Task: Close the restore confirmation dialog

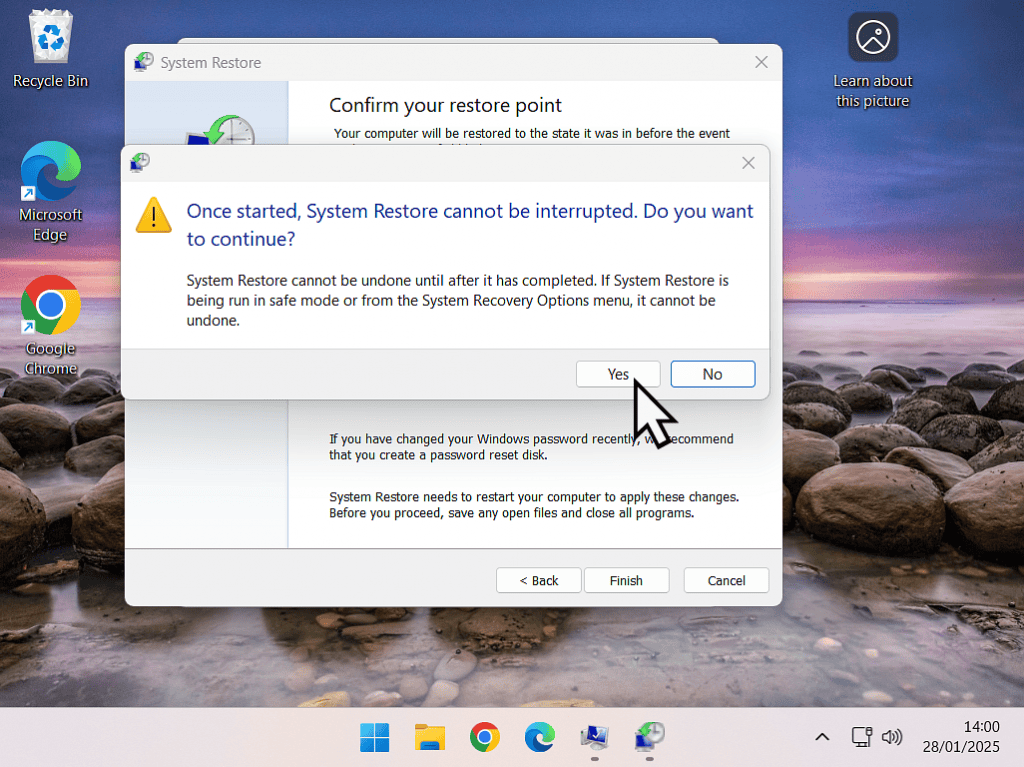Action: 748,163
